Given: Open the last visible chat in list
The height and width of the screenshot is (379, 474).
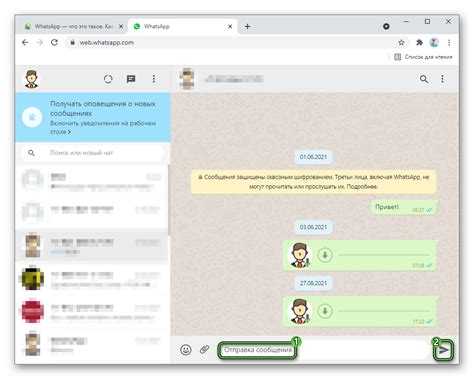Looking at the screenshot, I should click(92, 344).
